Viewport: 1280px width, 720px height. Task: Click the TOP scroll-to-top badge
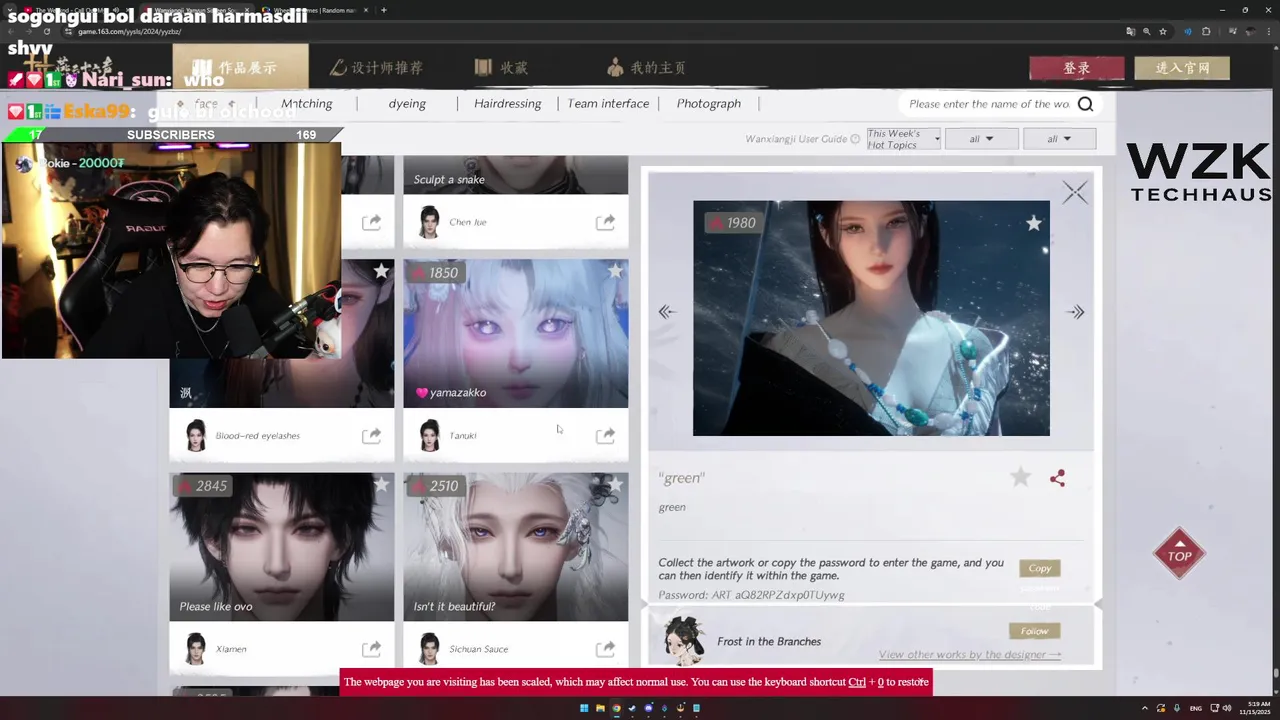click(x=1179, y=554)
